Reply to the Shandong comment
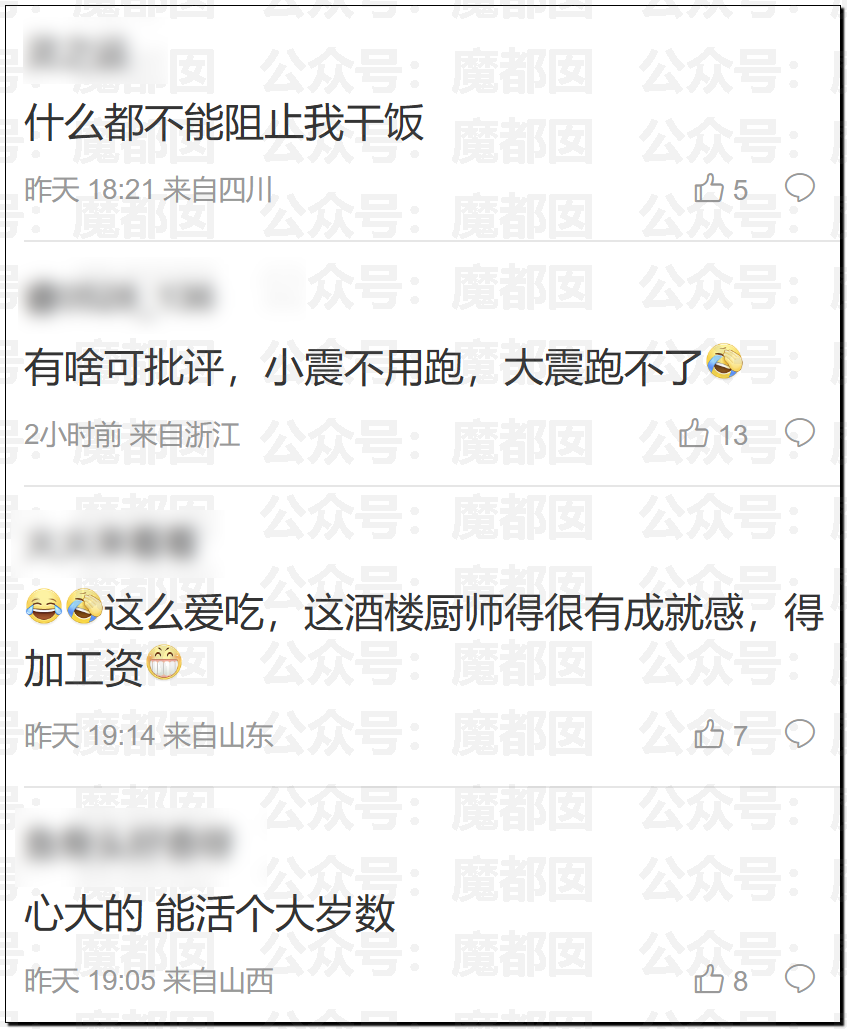The width and height of the screenshot is (847, 1029). [800, 734]
